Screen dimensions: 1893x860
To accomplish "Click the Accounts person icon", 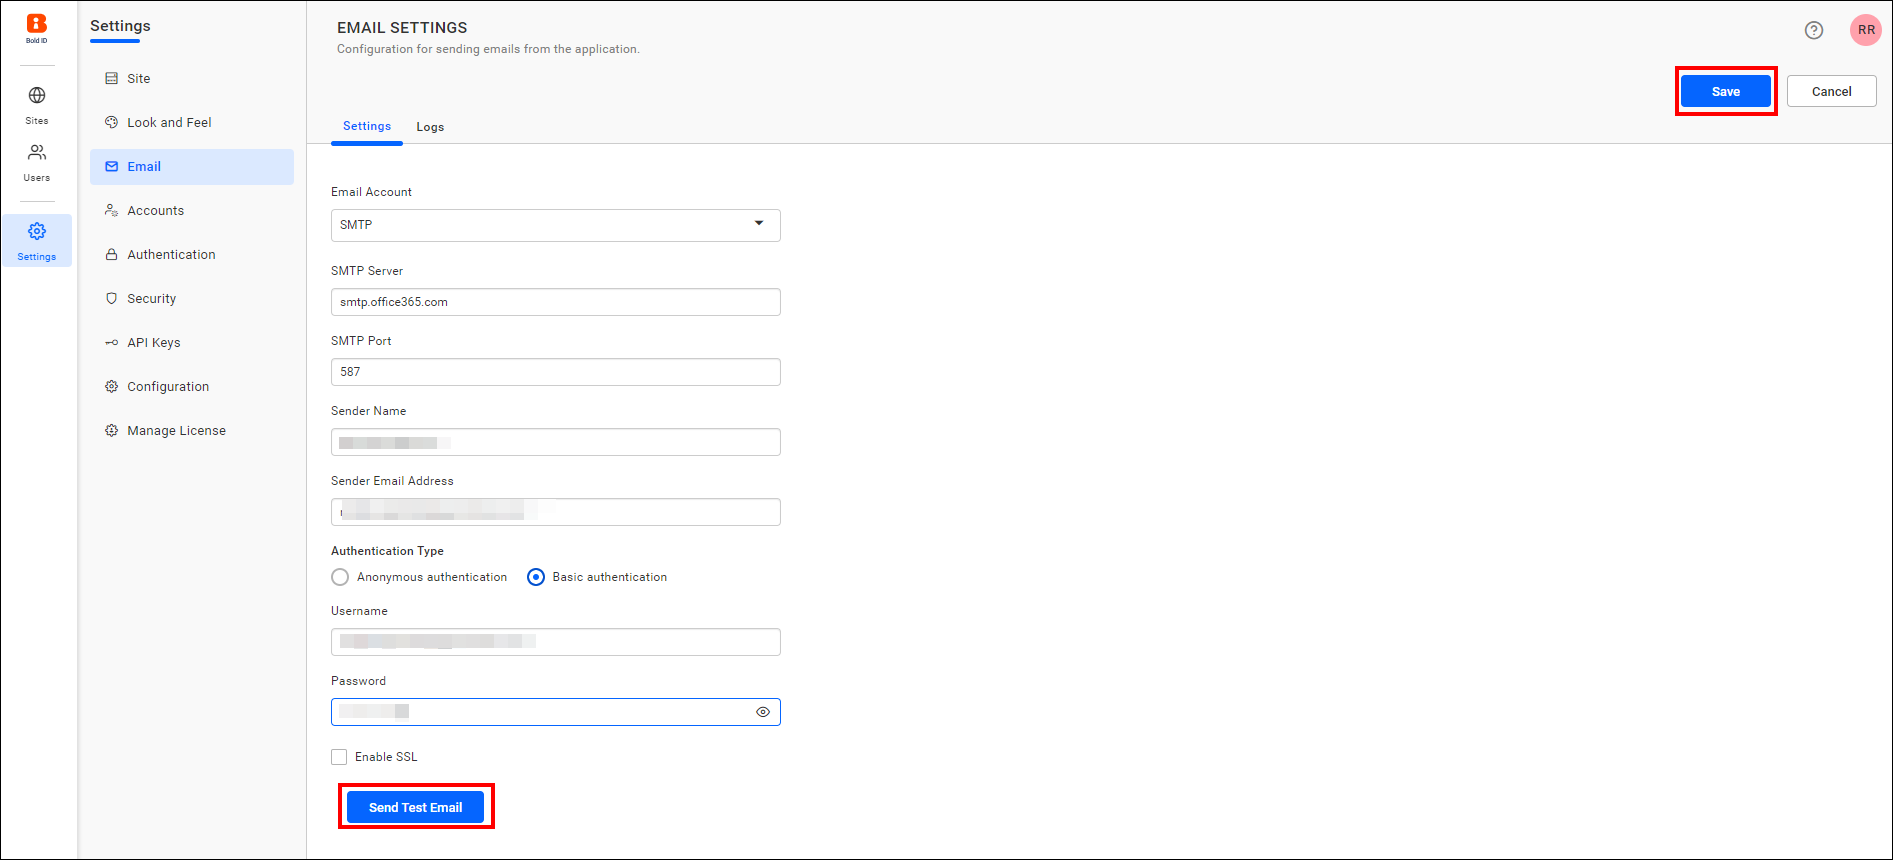I will pyautogui.click(x=112, y=211).
